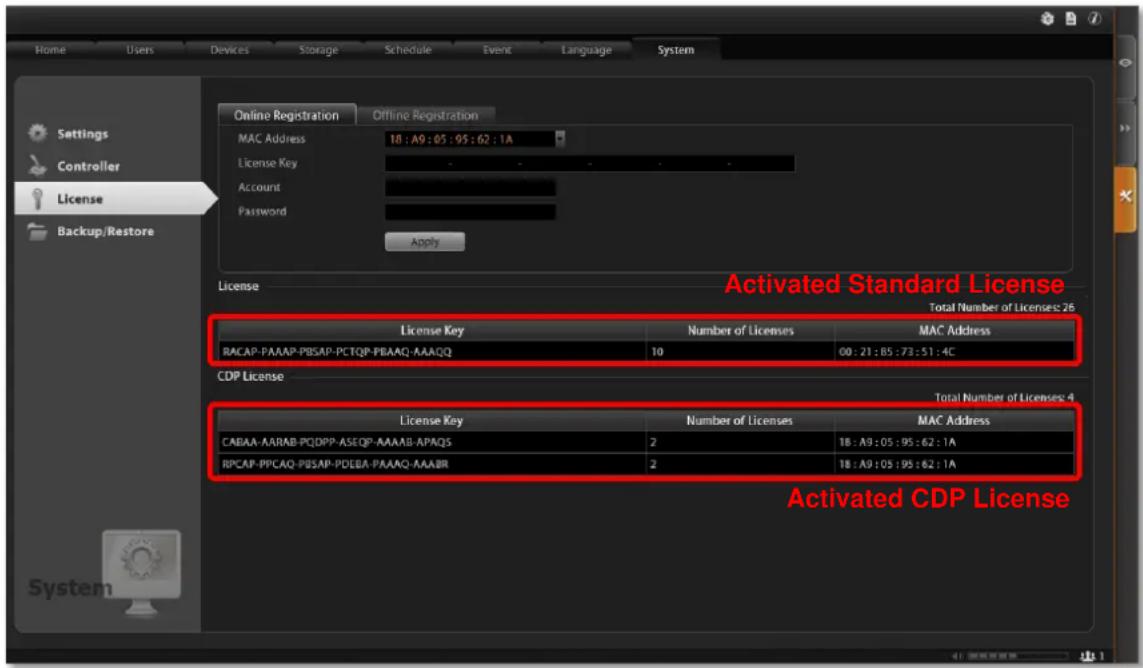The height and width of the screenshot is (668, 1143).
Task: Click the double-arrow expand tab on right edge
Action: 1125,128
